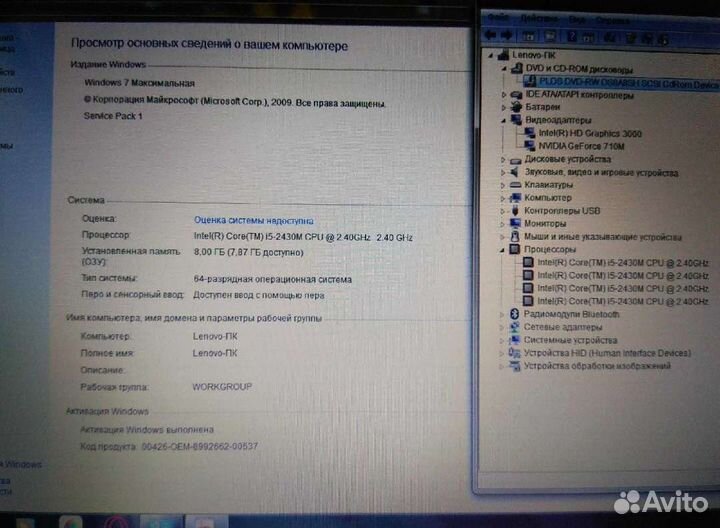
Task: Click the Мониторы monitor icon
Action: click(x=515, y=224)
